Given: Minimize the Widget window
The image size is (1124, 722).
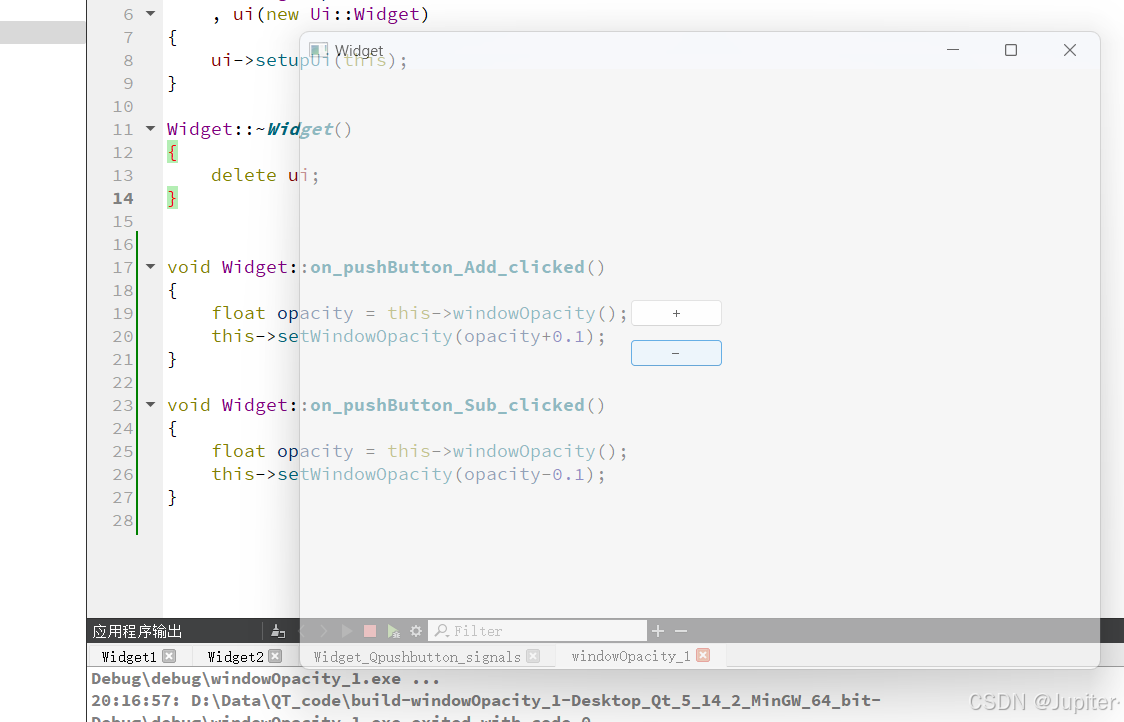Looking at the screenshot, I should pyautogui.click(x=953, y=50).
